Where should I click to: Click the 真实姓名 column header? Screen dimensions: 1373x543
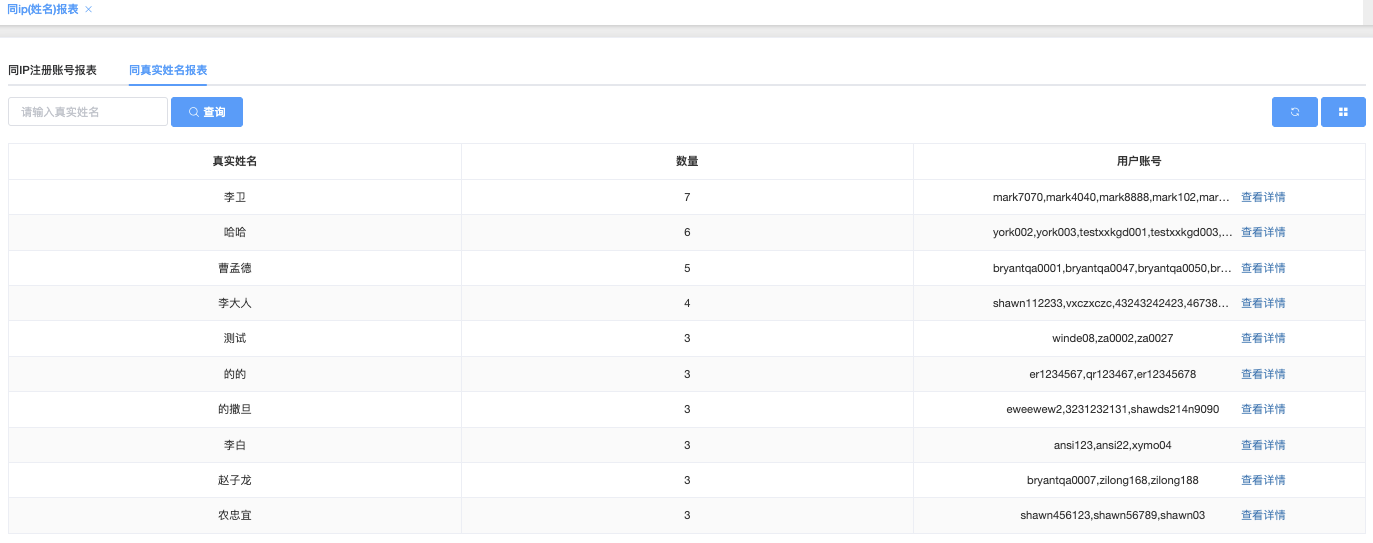click(x=235, y=161)
